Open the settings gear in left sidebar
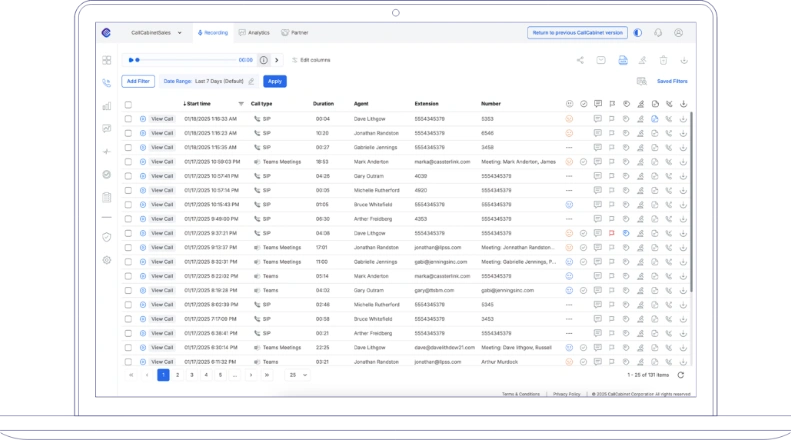 click(x=107, y=260)
